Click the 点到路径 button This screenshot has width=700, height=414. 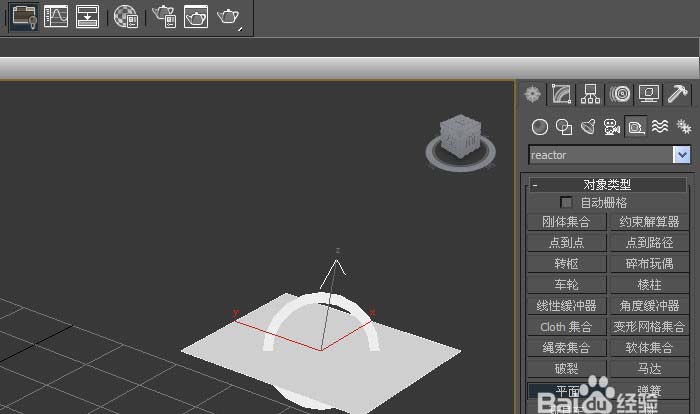(650, 243)
